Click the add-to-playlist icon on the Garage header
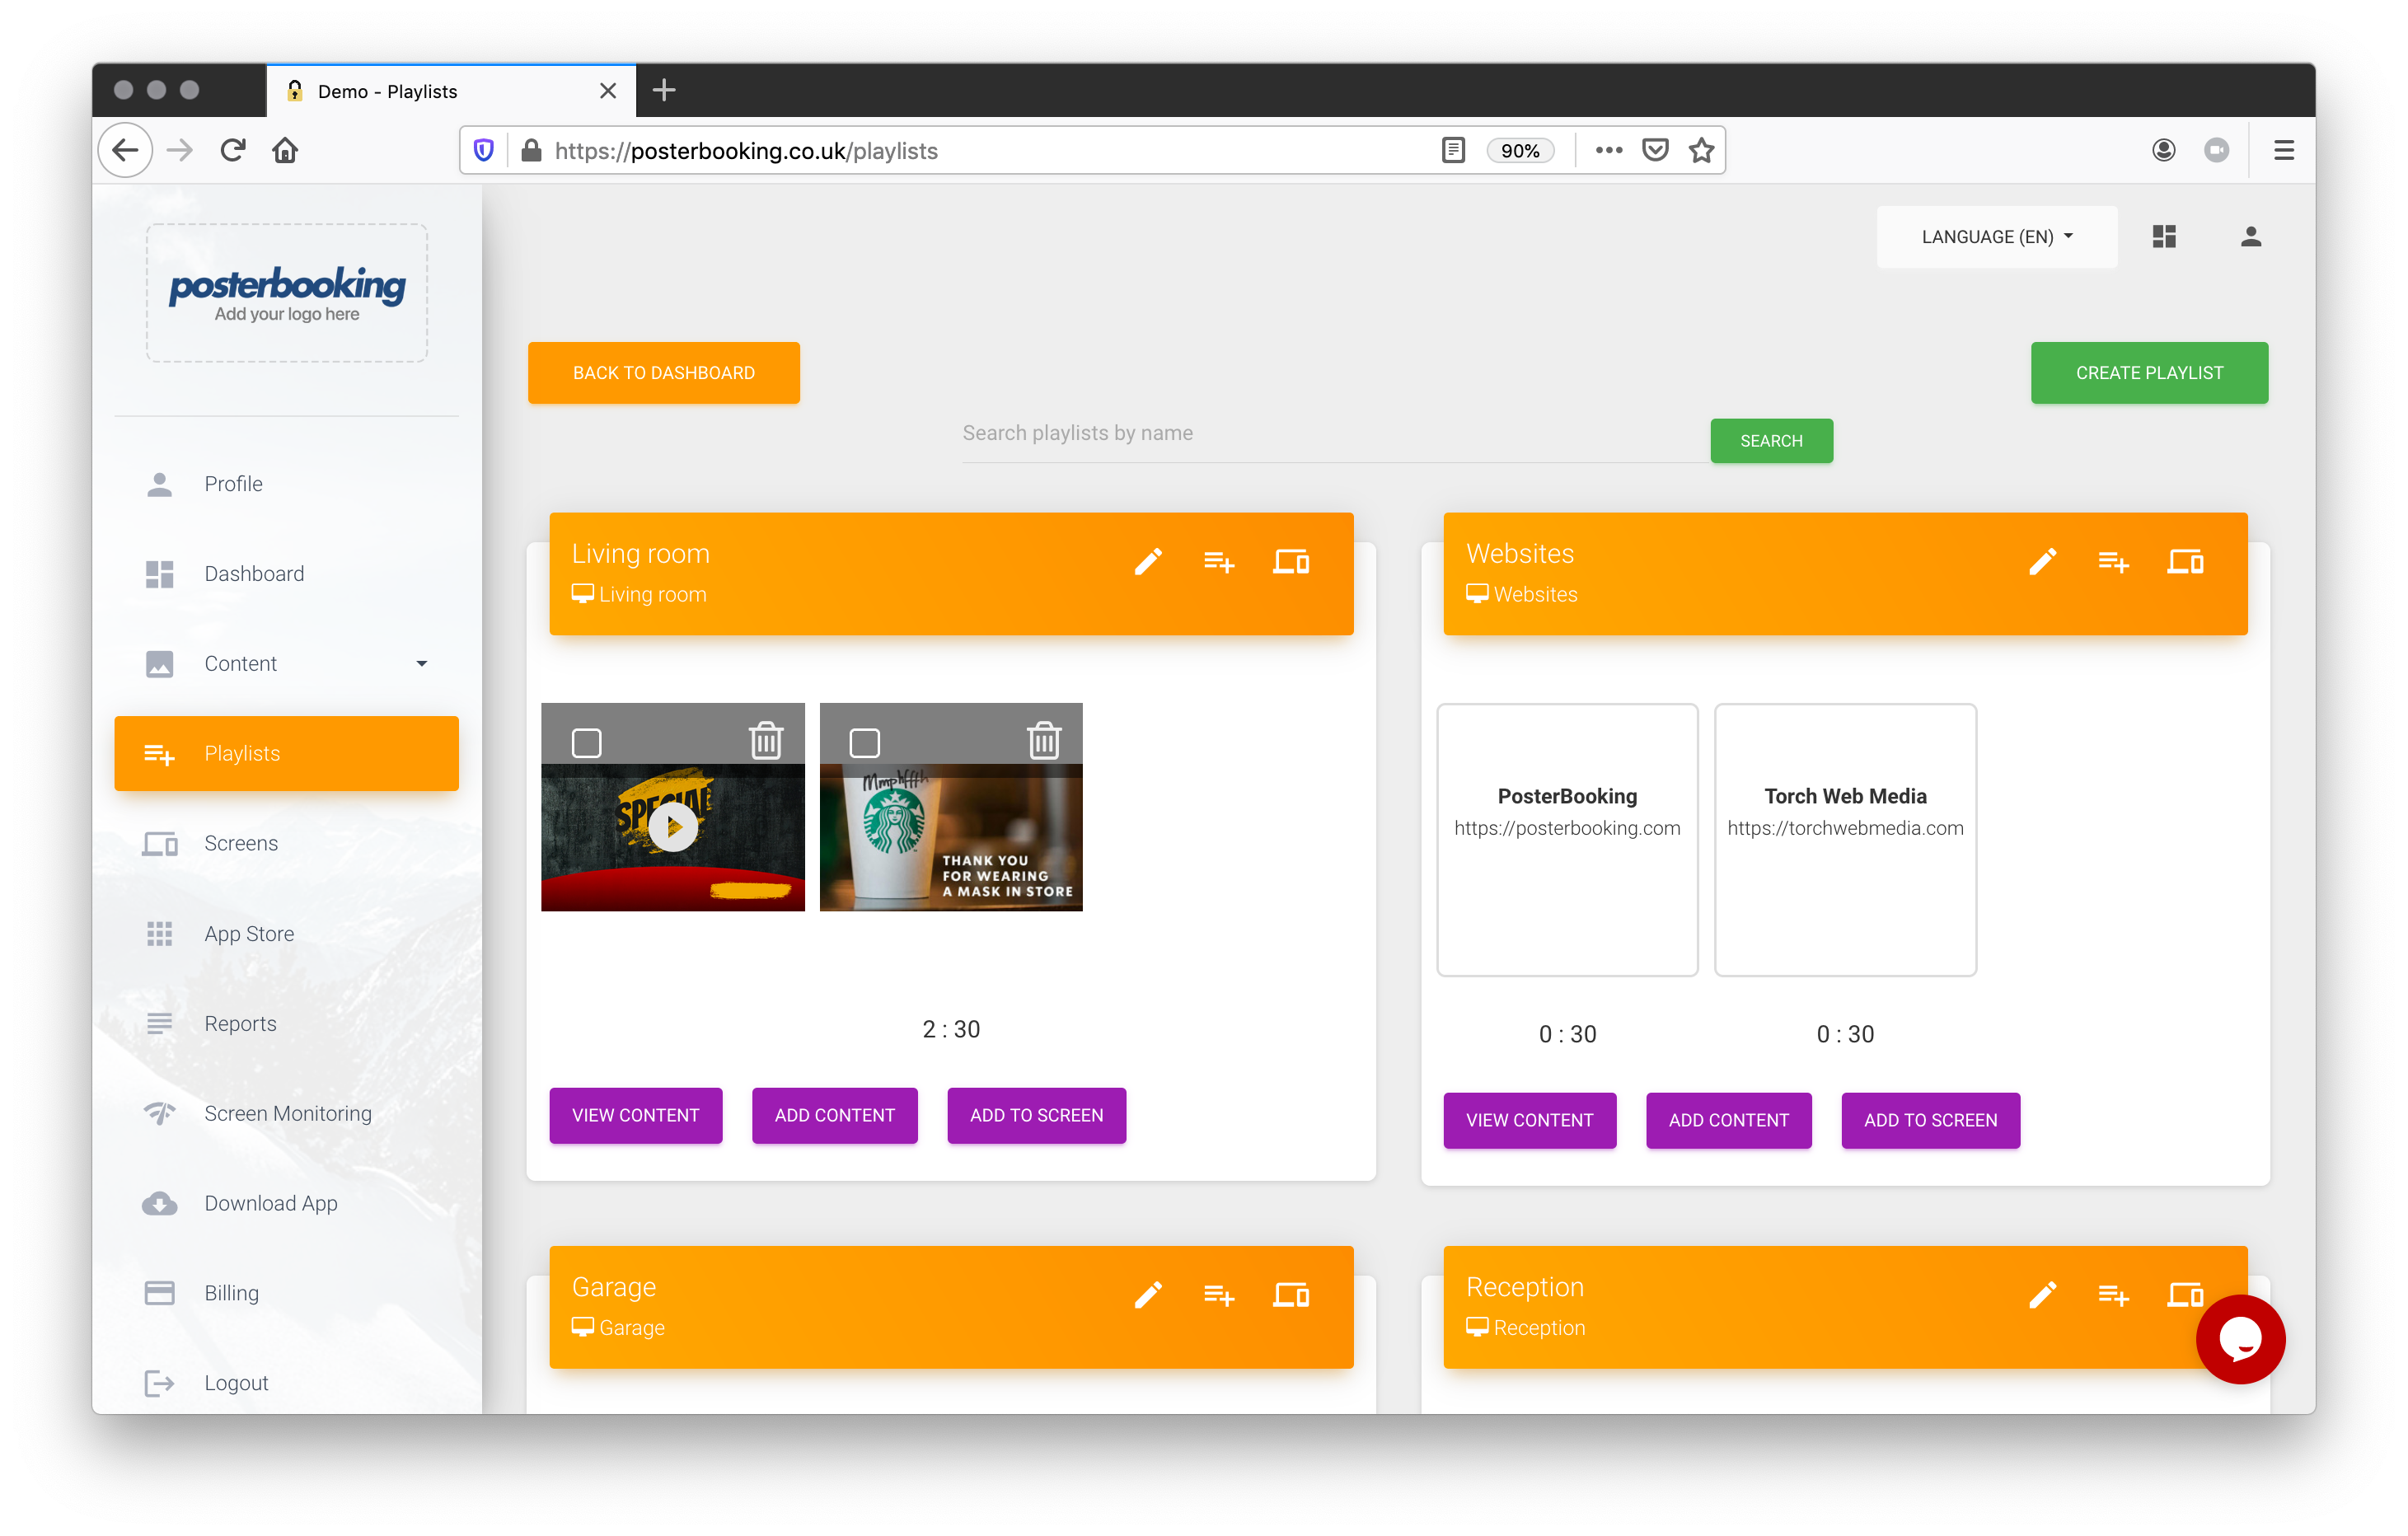Screen dimensions: 2408x1536 [1219, 1295]
